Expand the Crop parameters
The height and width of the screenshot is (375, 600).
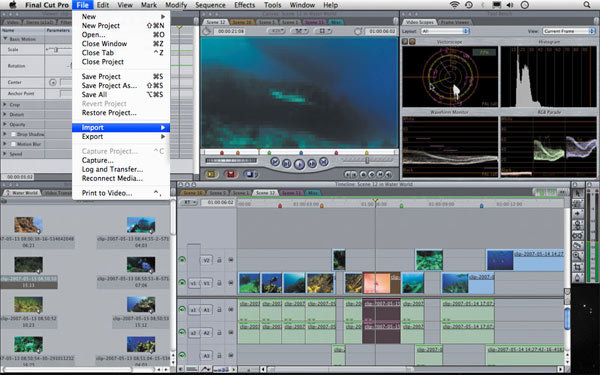click(5, 104)
